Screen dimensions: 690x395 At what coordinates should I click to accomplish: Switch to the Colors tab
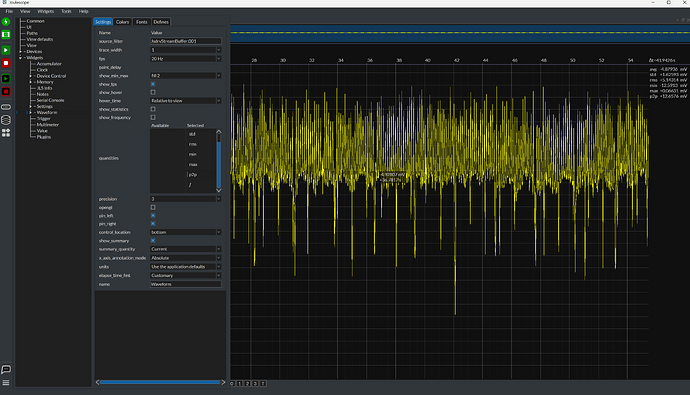[122, 22]
